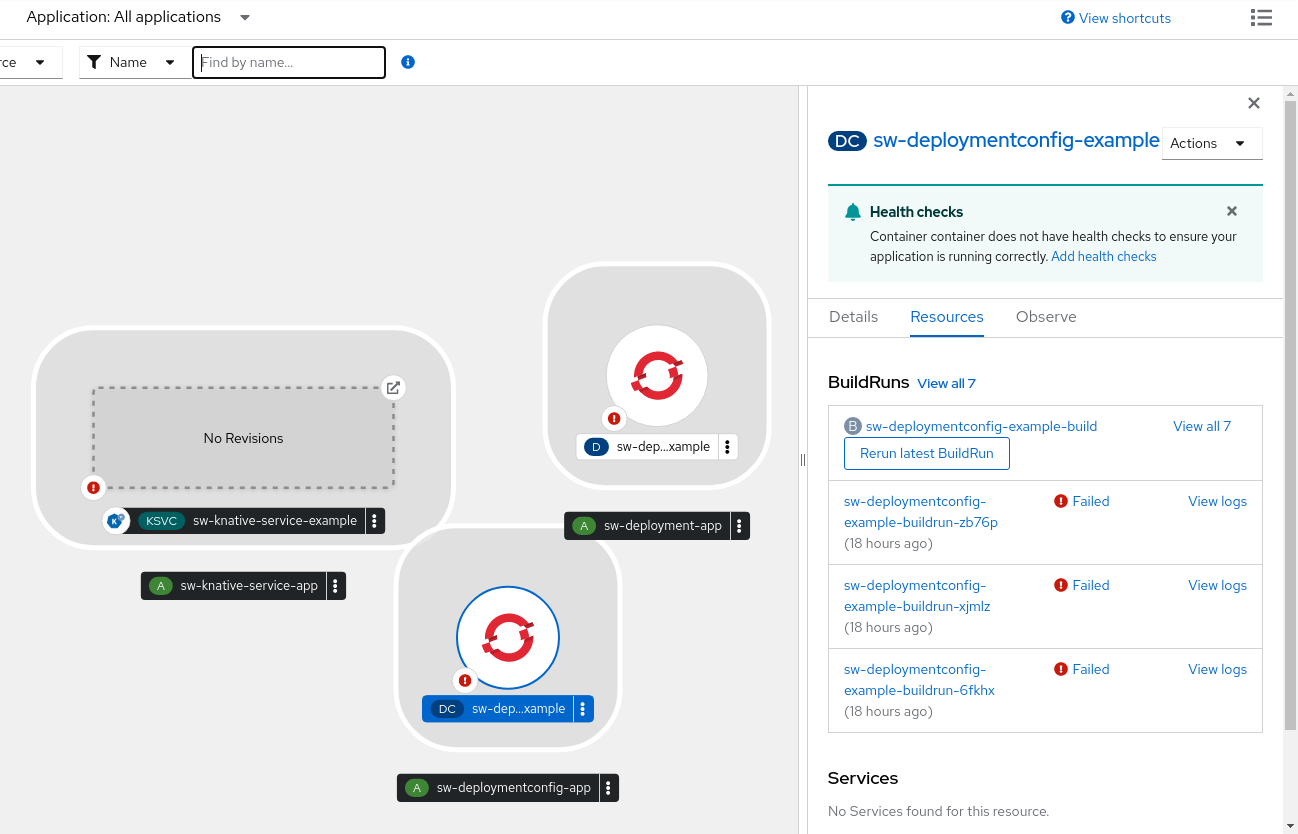
Task: Close the side panel with X
Action: click(1254, 103)
